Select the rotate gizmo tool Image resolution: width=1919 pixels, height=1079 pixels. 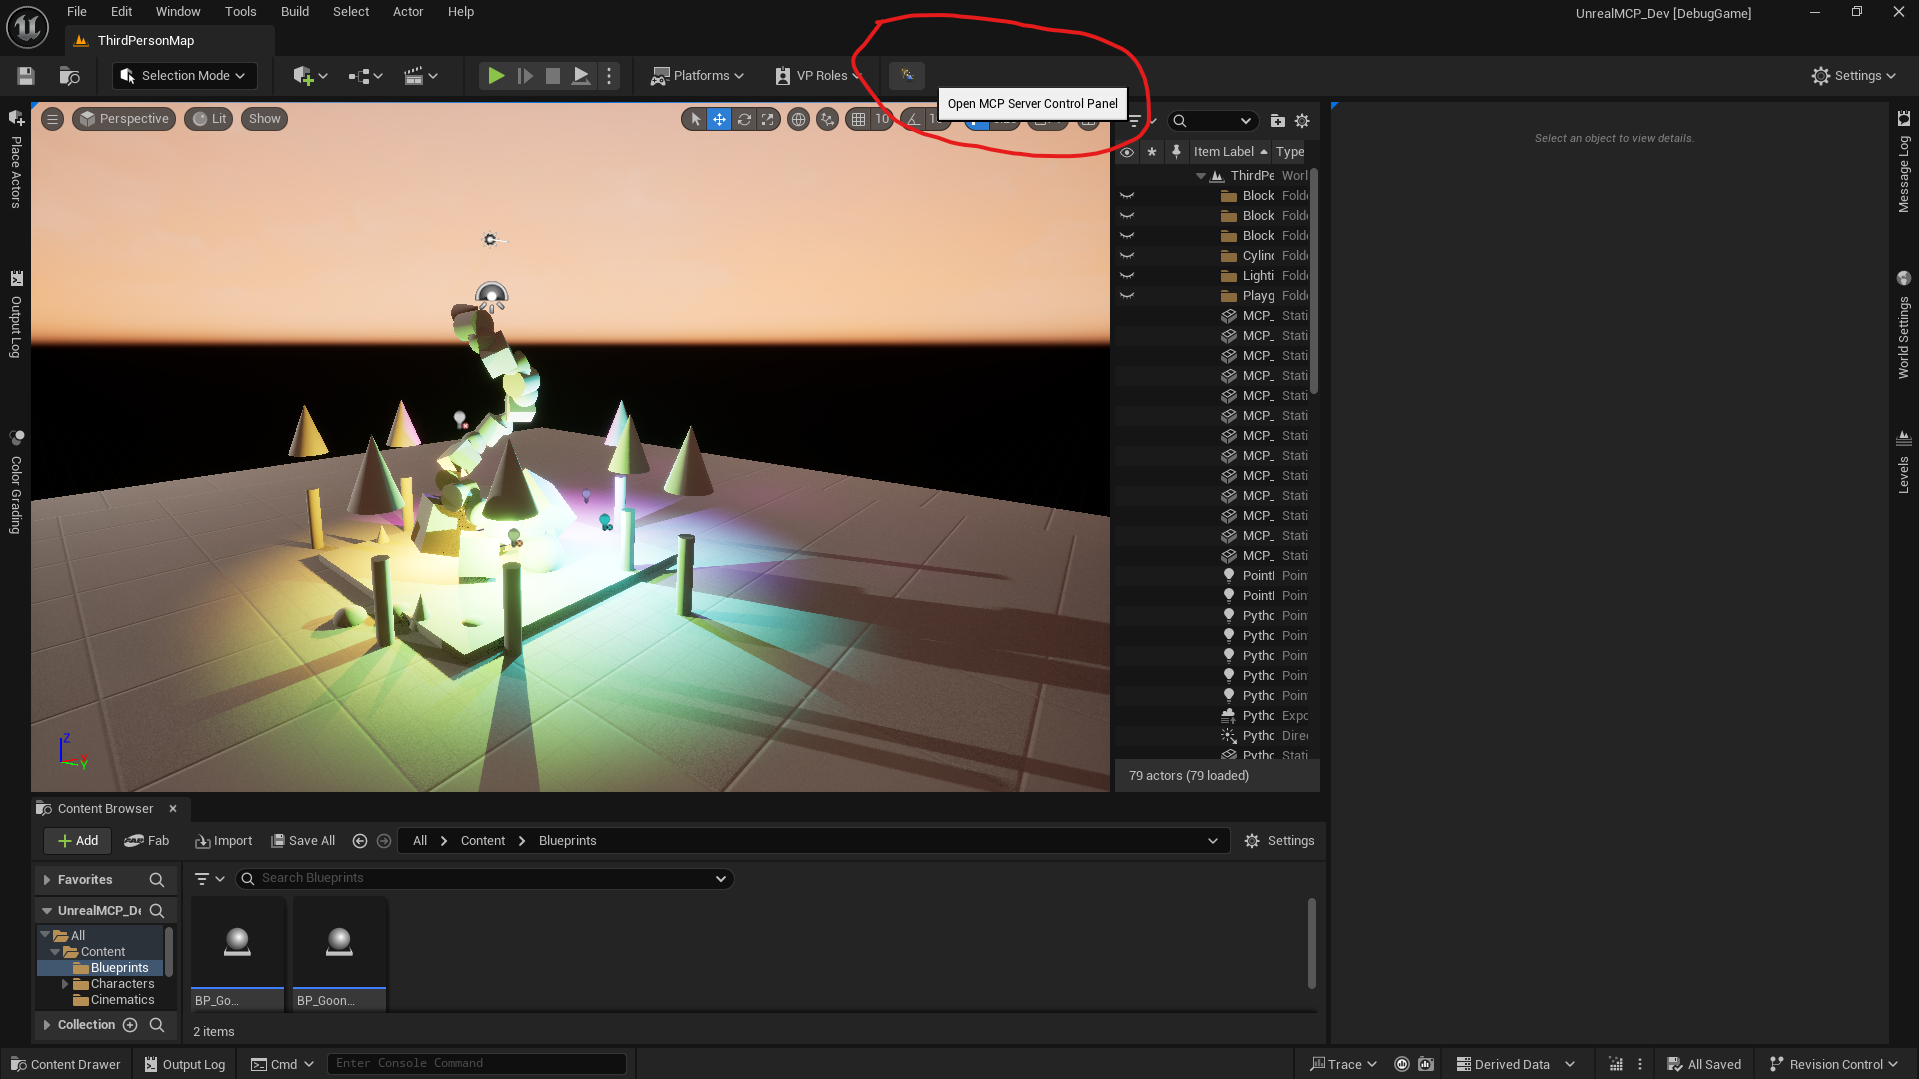click(744, 119)
